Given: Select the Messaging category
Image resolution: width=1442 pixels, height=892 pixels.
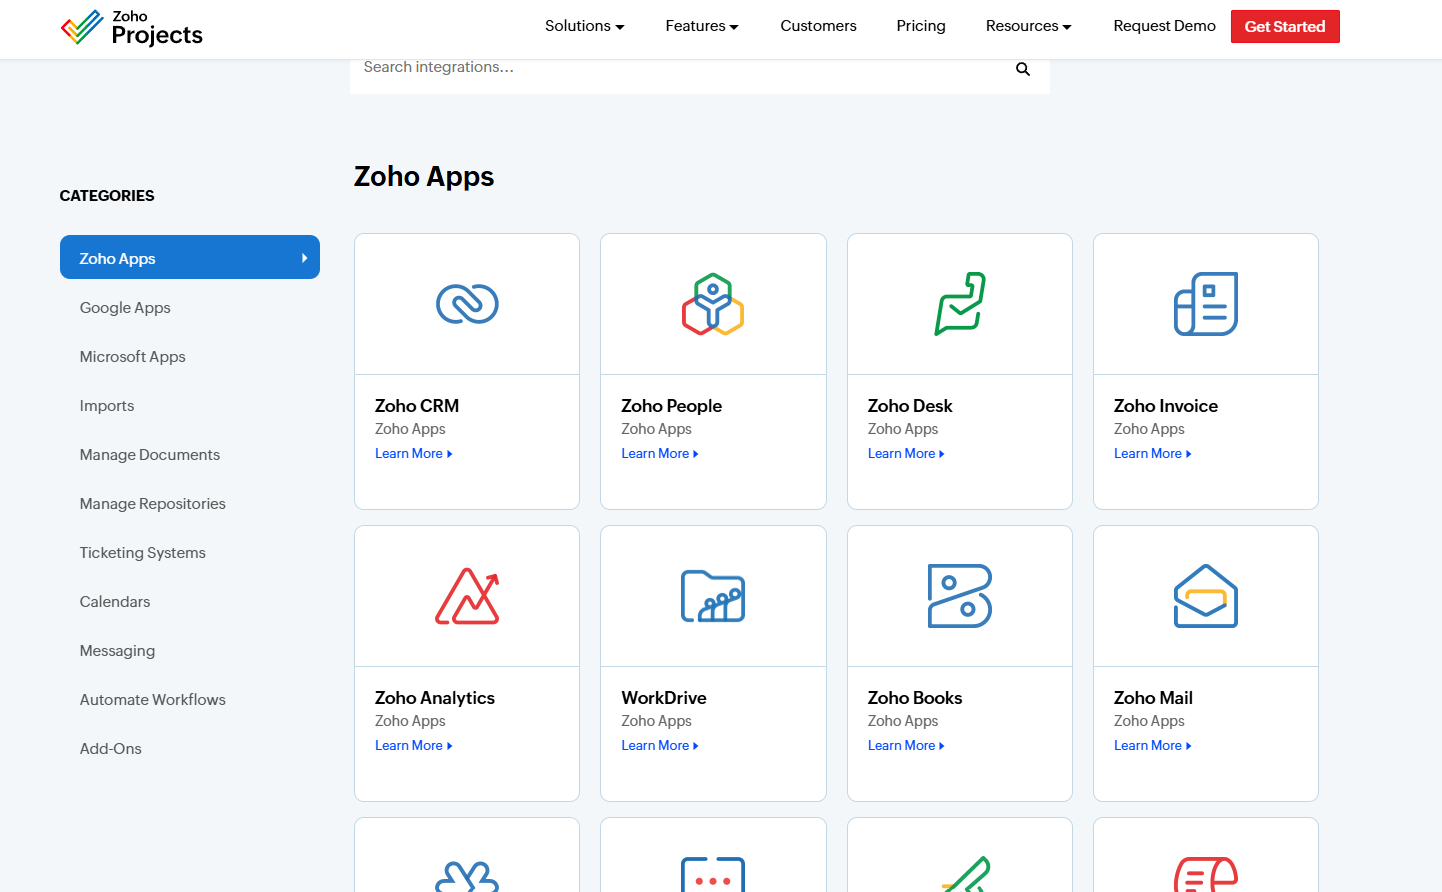Looking at the screenshot, I should (118, 651).
